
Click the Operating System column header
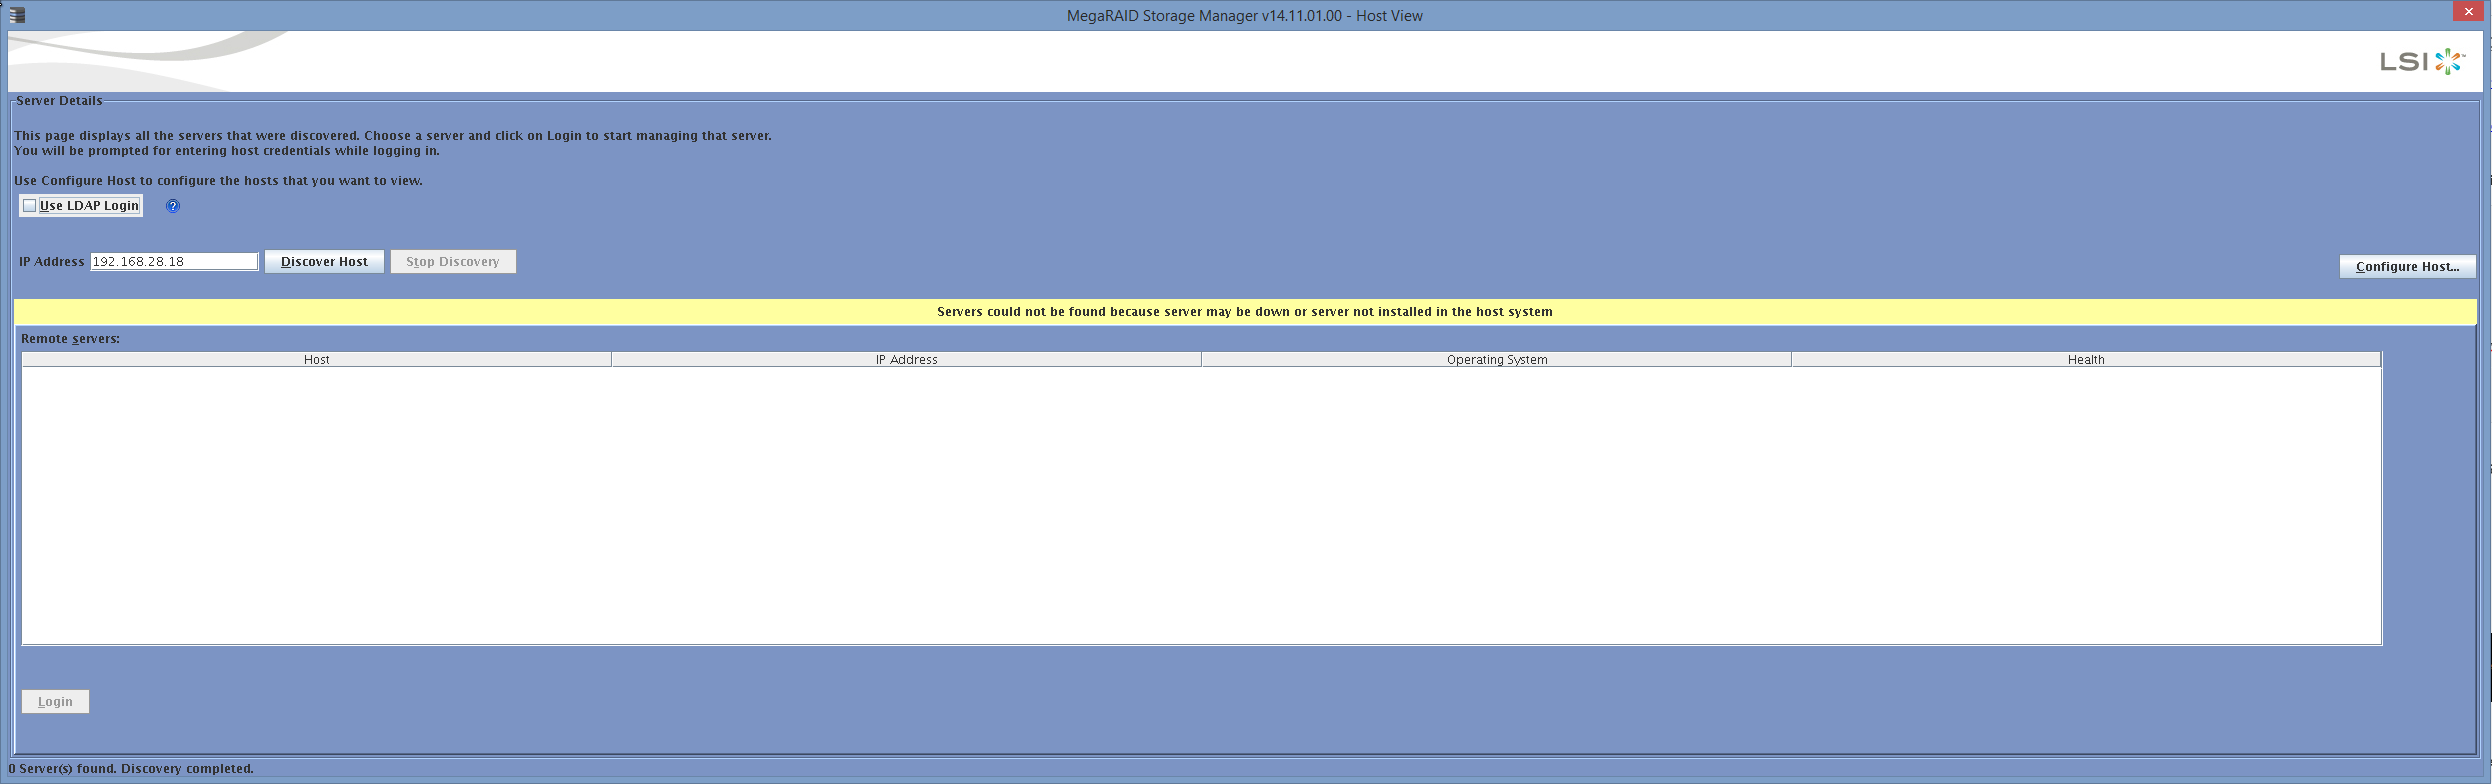pyautogui.click(x=1496, y=360)
